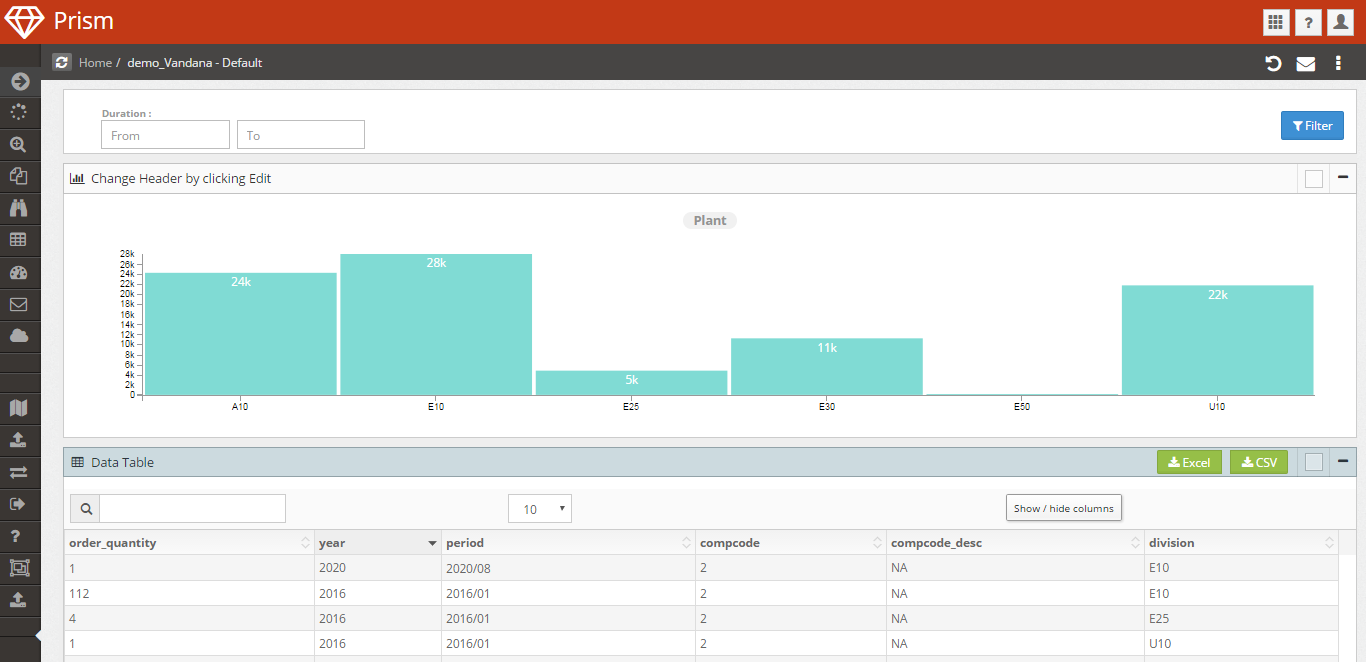The height and width of the screenshot is (662, 1366).
Task: Collapse the chart panel with minus button
Action: 1343,177
